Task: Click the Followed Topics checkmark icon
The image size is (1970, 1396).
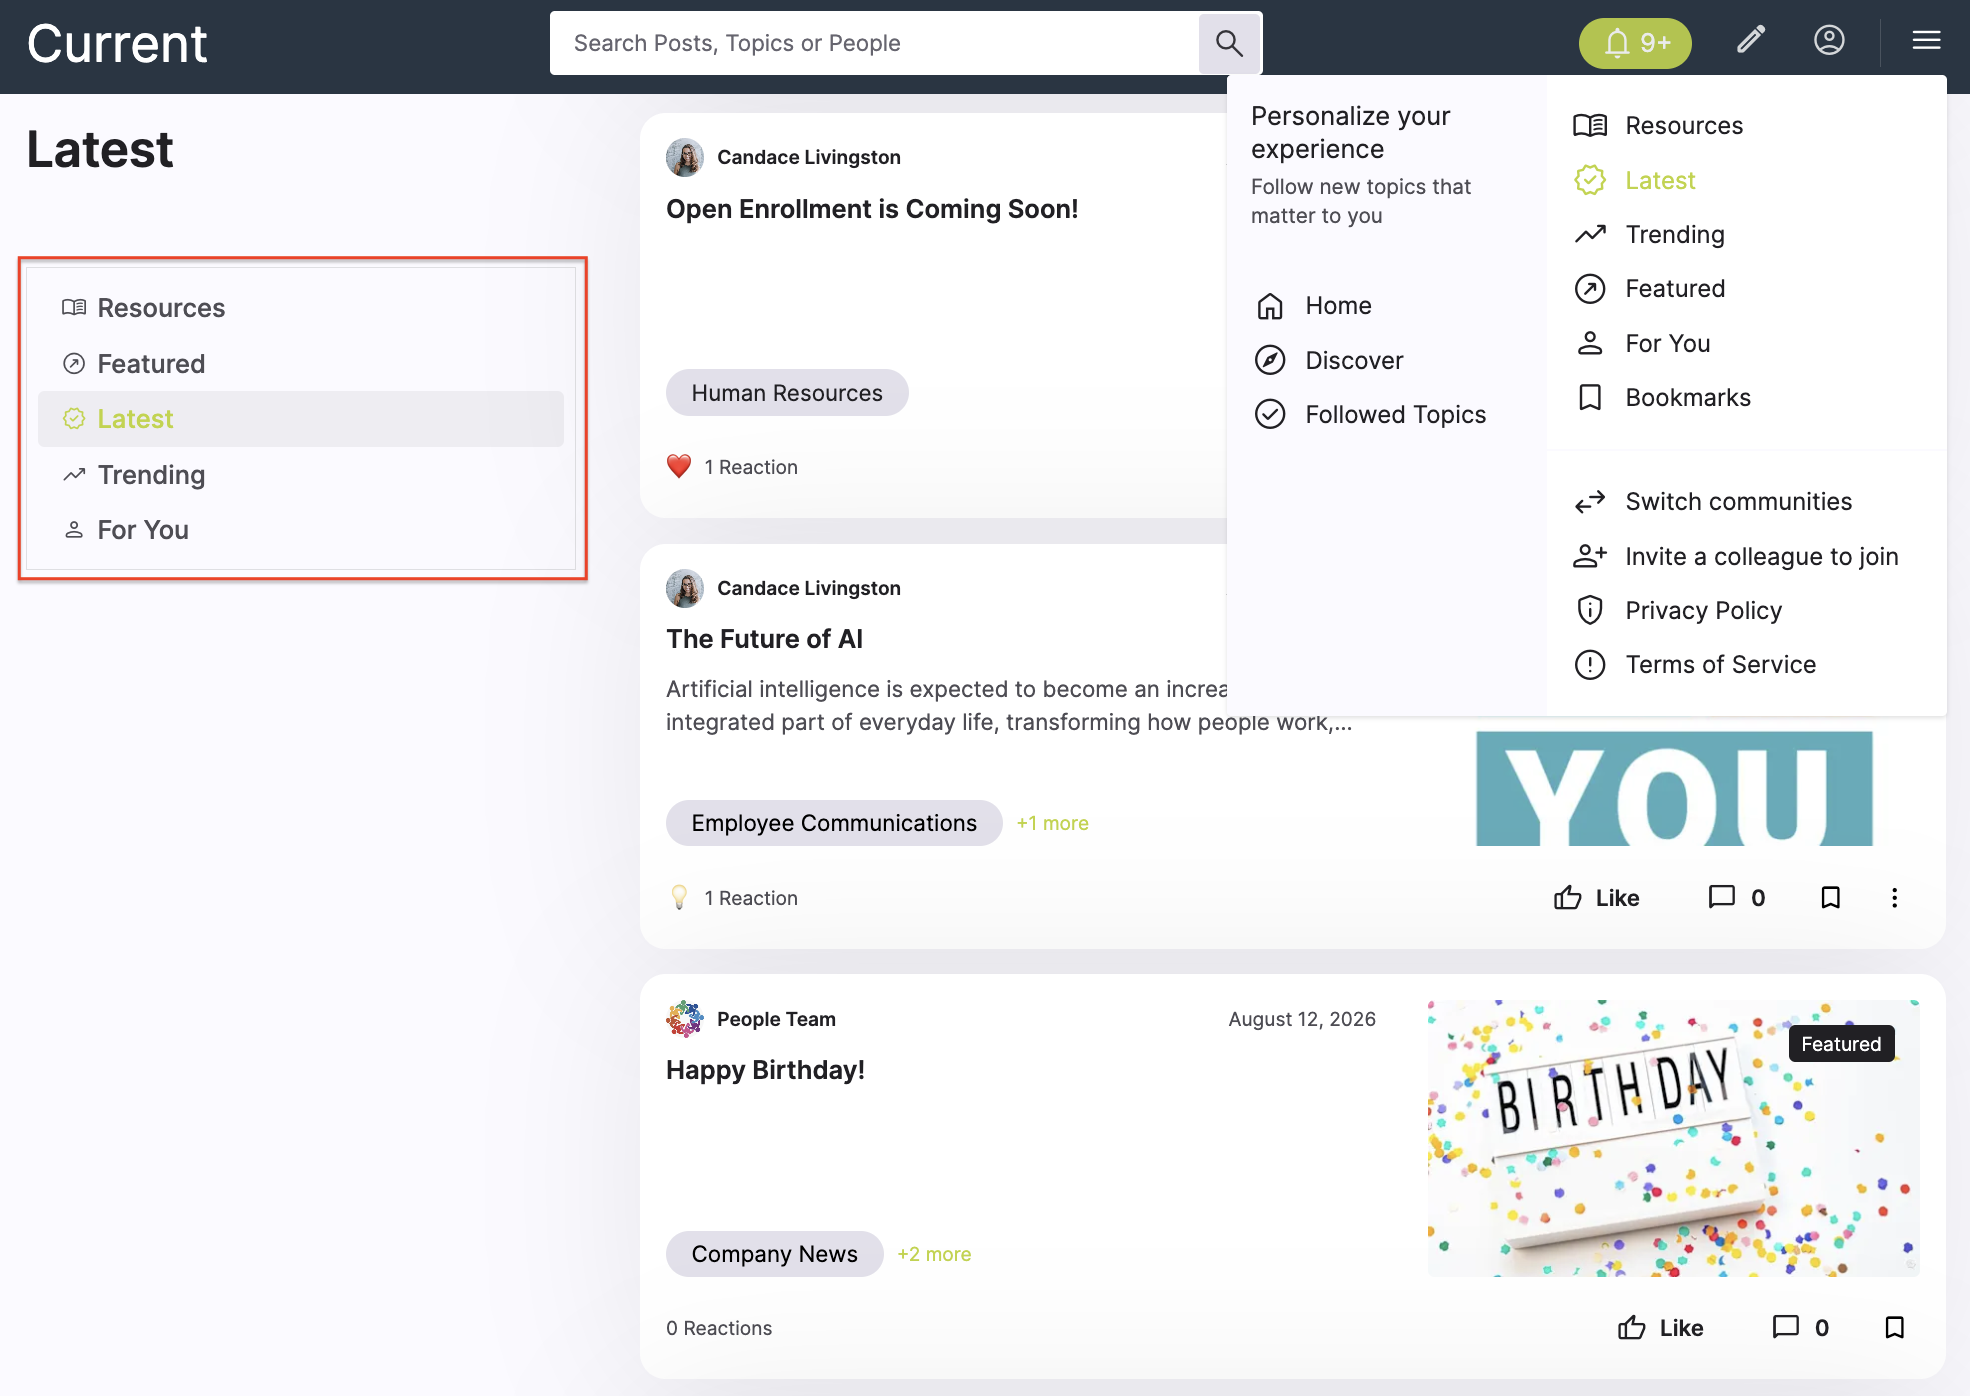Action: point(1270,414)
